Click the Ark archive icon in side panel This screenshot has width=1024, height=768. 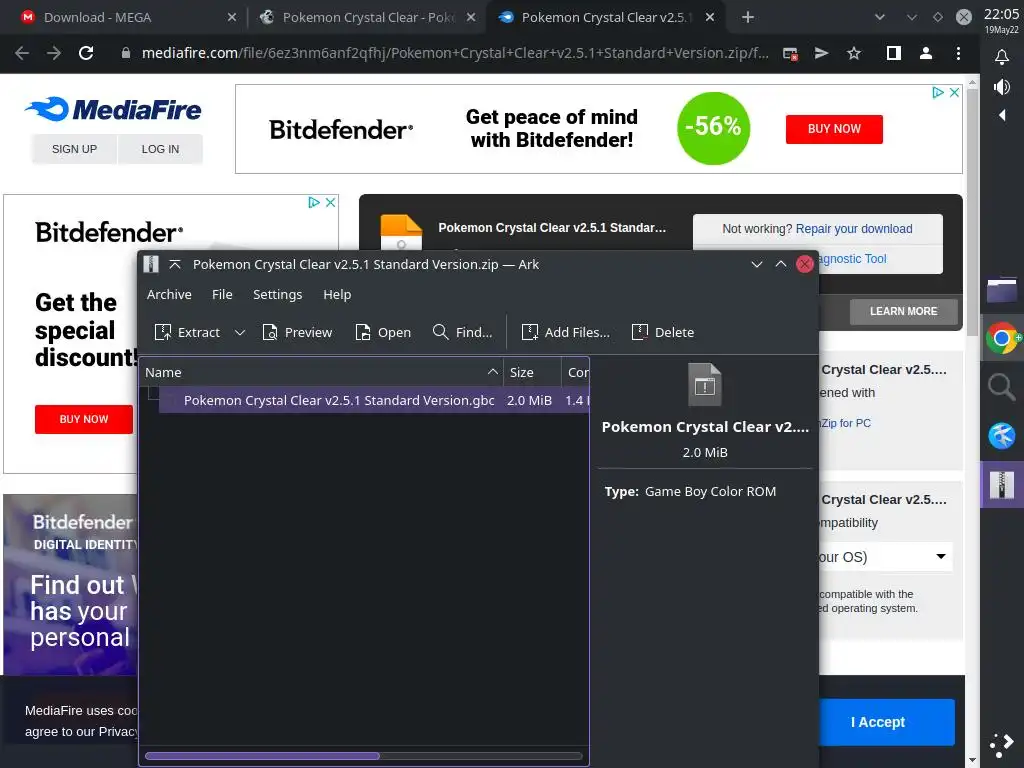tap(1002, 485)
